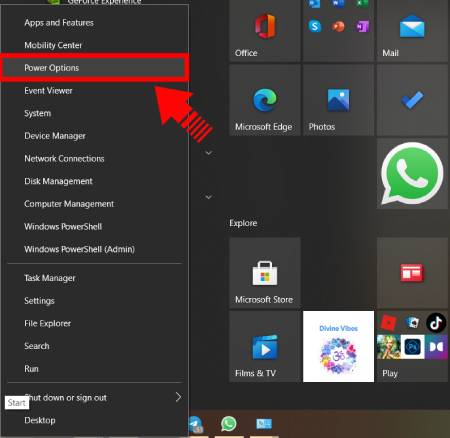The image size is (450, 438).
Task: Open Photoshop Express icon in Play group
Action: (412, 347)
